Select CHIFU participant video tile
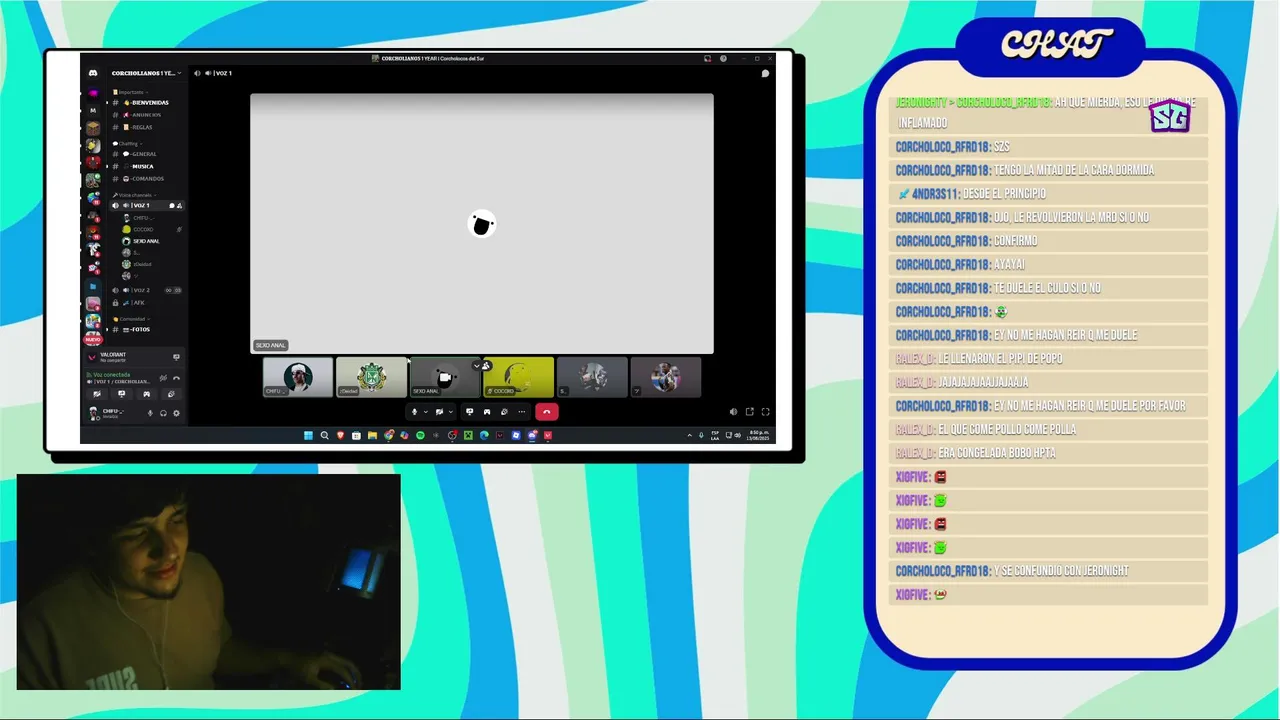 point(297,377)
